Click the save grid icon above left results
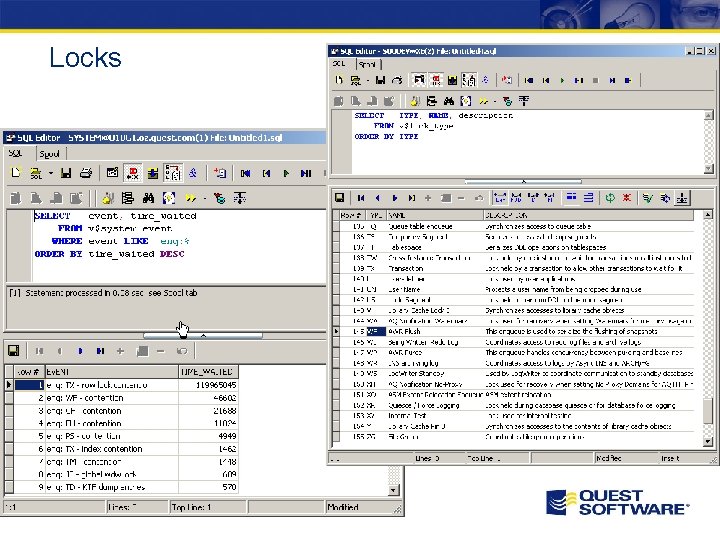The height and width of the screenshot is (540, 720). click(14, 351)
